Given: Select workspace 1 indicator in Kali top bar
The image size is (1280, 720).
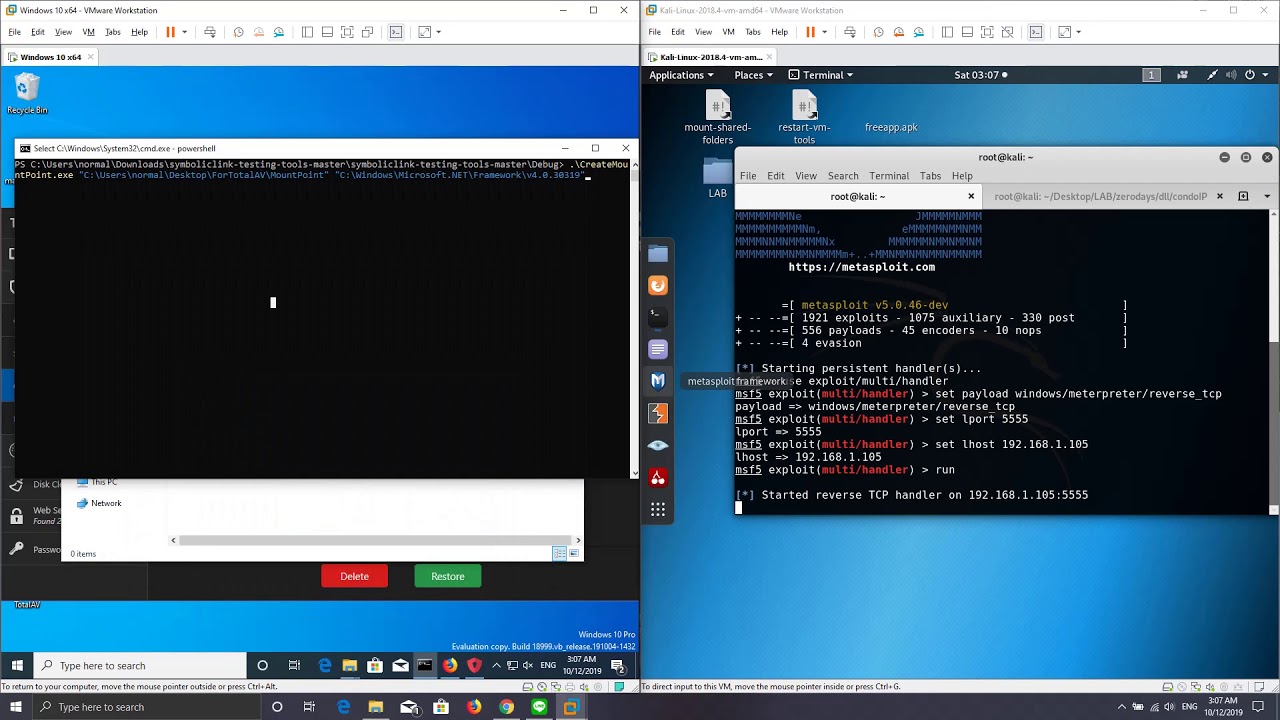Looking at the screenshot, I should (1151, 75).
